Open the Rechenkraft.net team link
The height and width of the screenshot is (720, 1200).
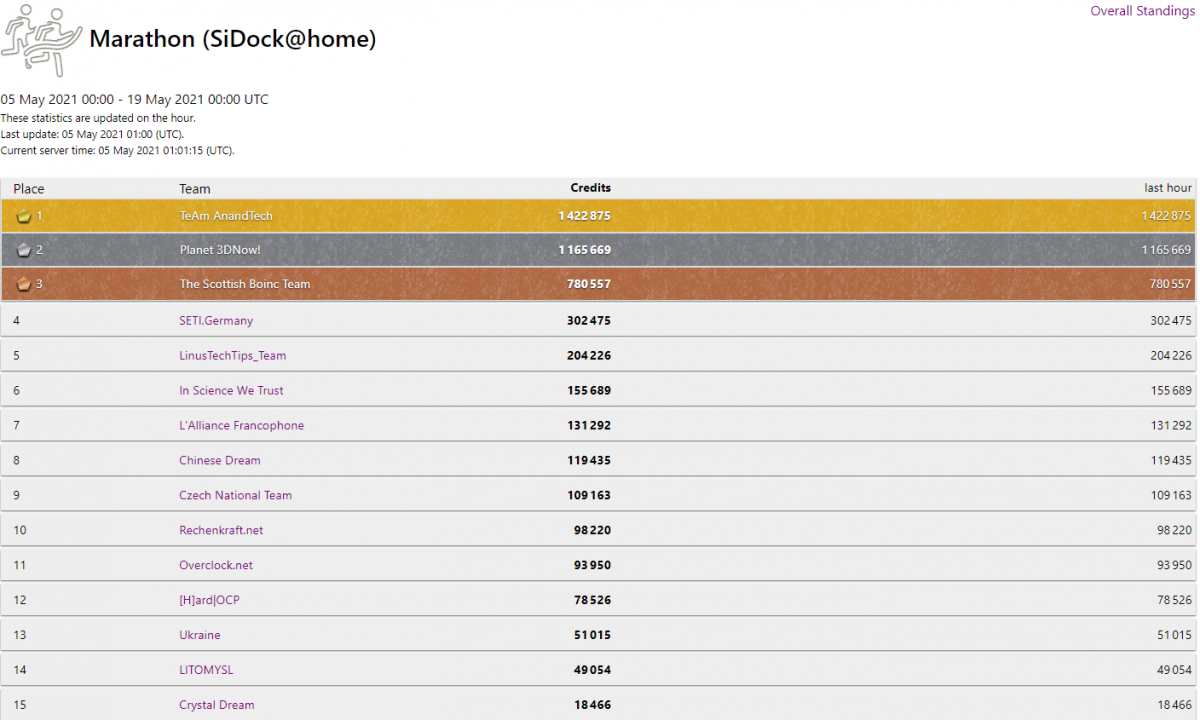click(x=221, y=531)
